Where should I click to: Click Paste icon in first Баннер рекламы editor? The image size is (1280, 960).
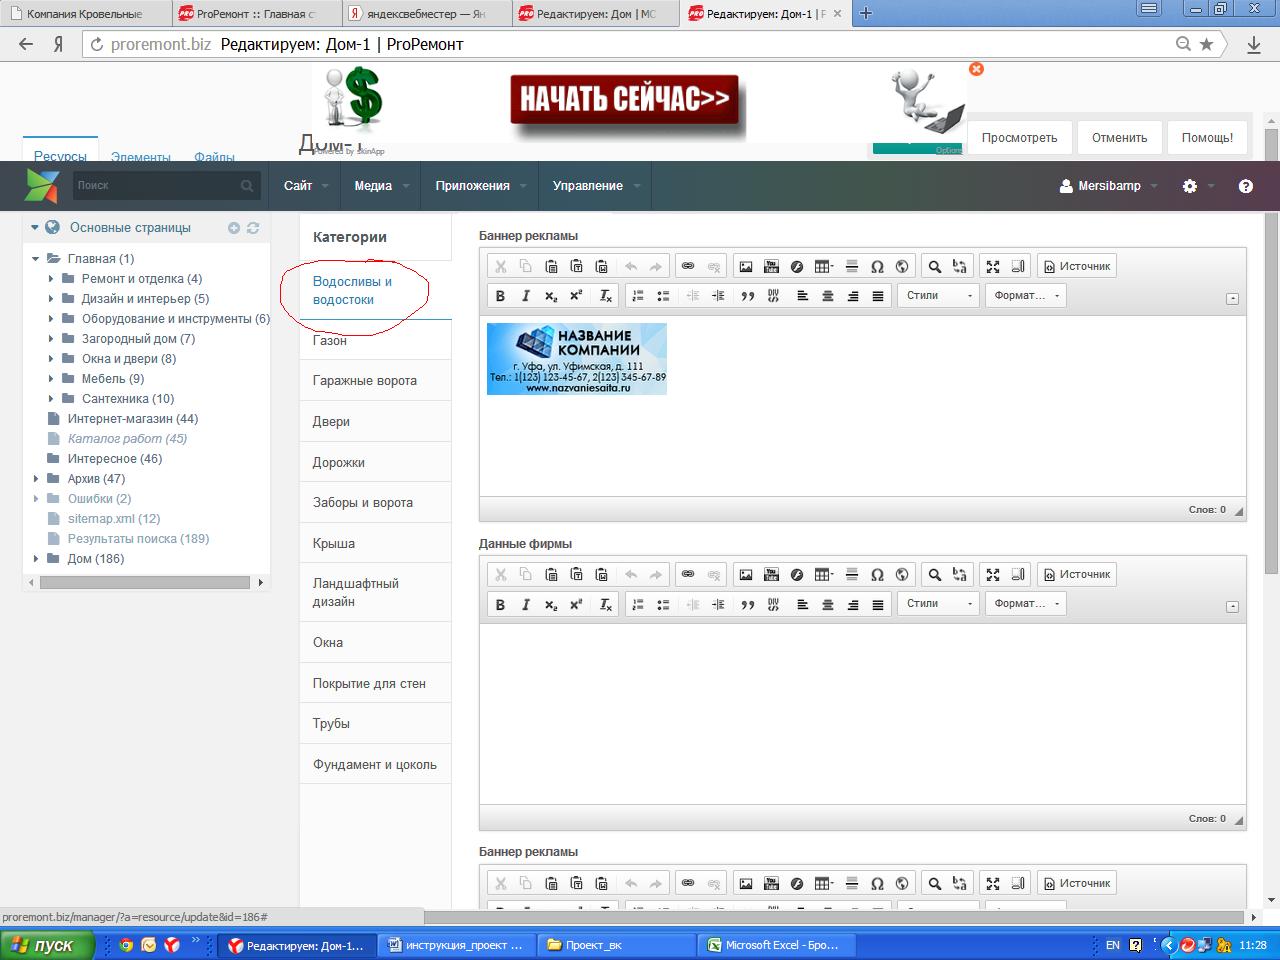click(551, 266)
